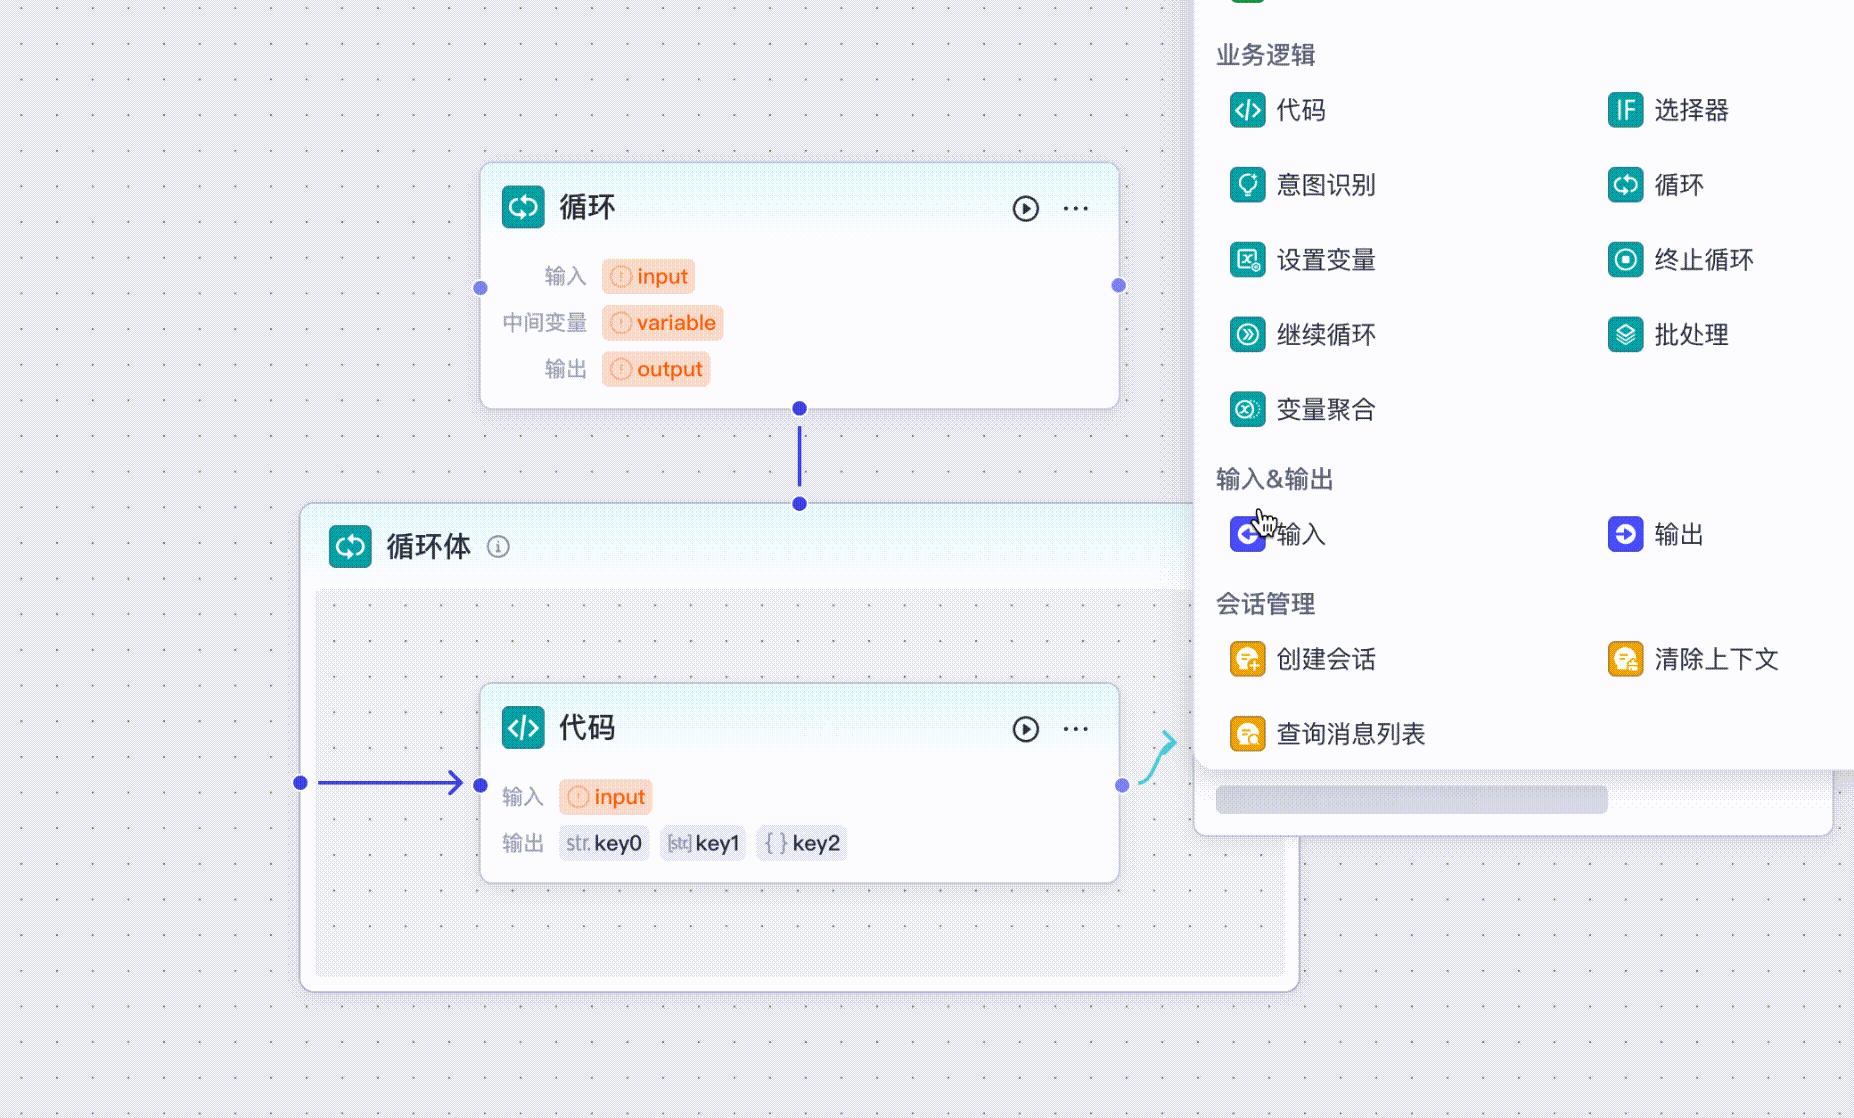Viewport: 1854px width, 1118px height.
Task: Select the 继续循环 node icon
Action: point(1246,335)
